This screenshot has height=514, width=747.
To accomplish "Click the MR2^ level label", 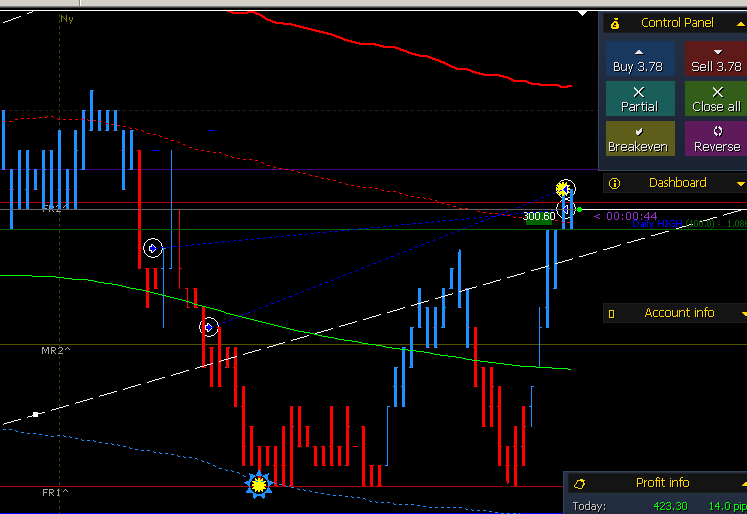I will pyautogui.click(x=56, y=351).
